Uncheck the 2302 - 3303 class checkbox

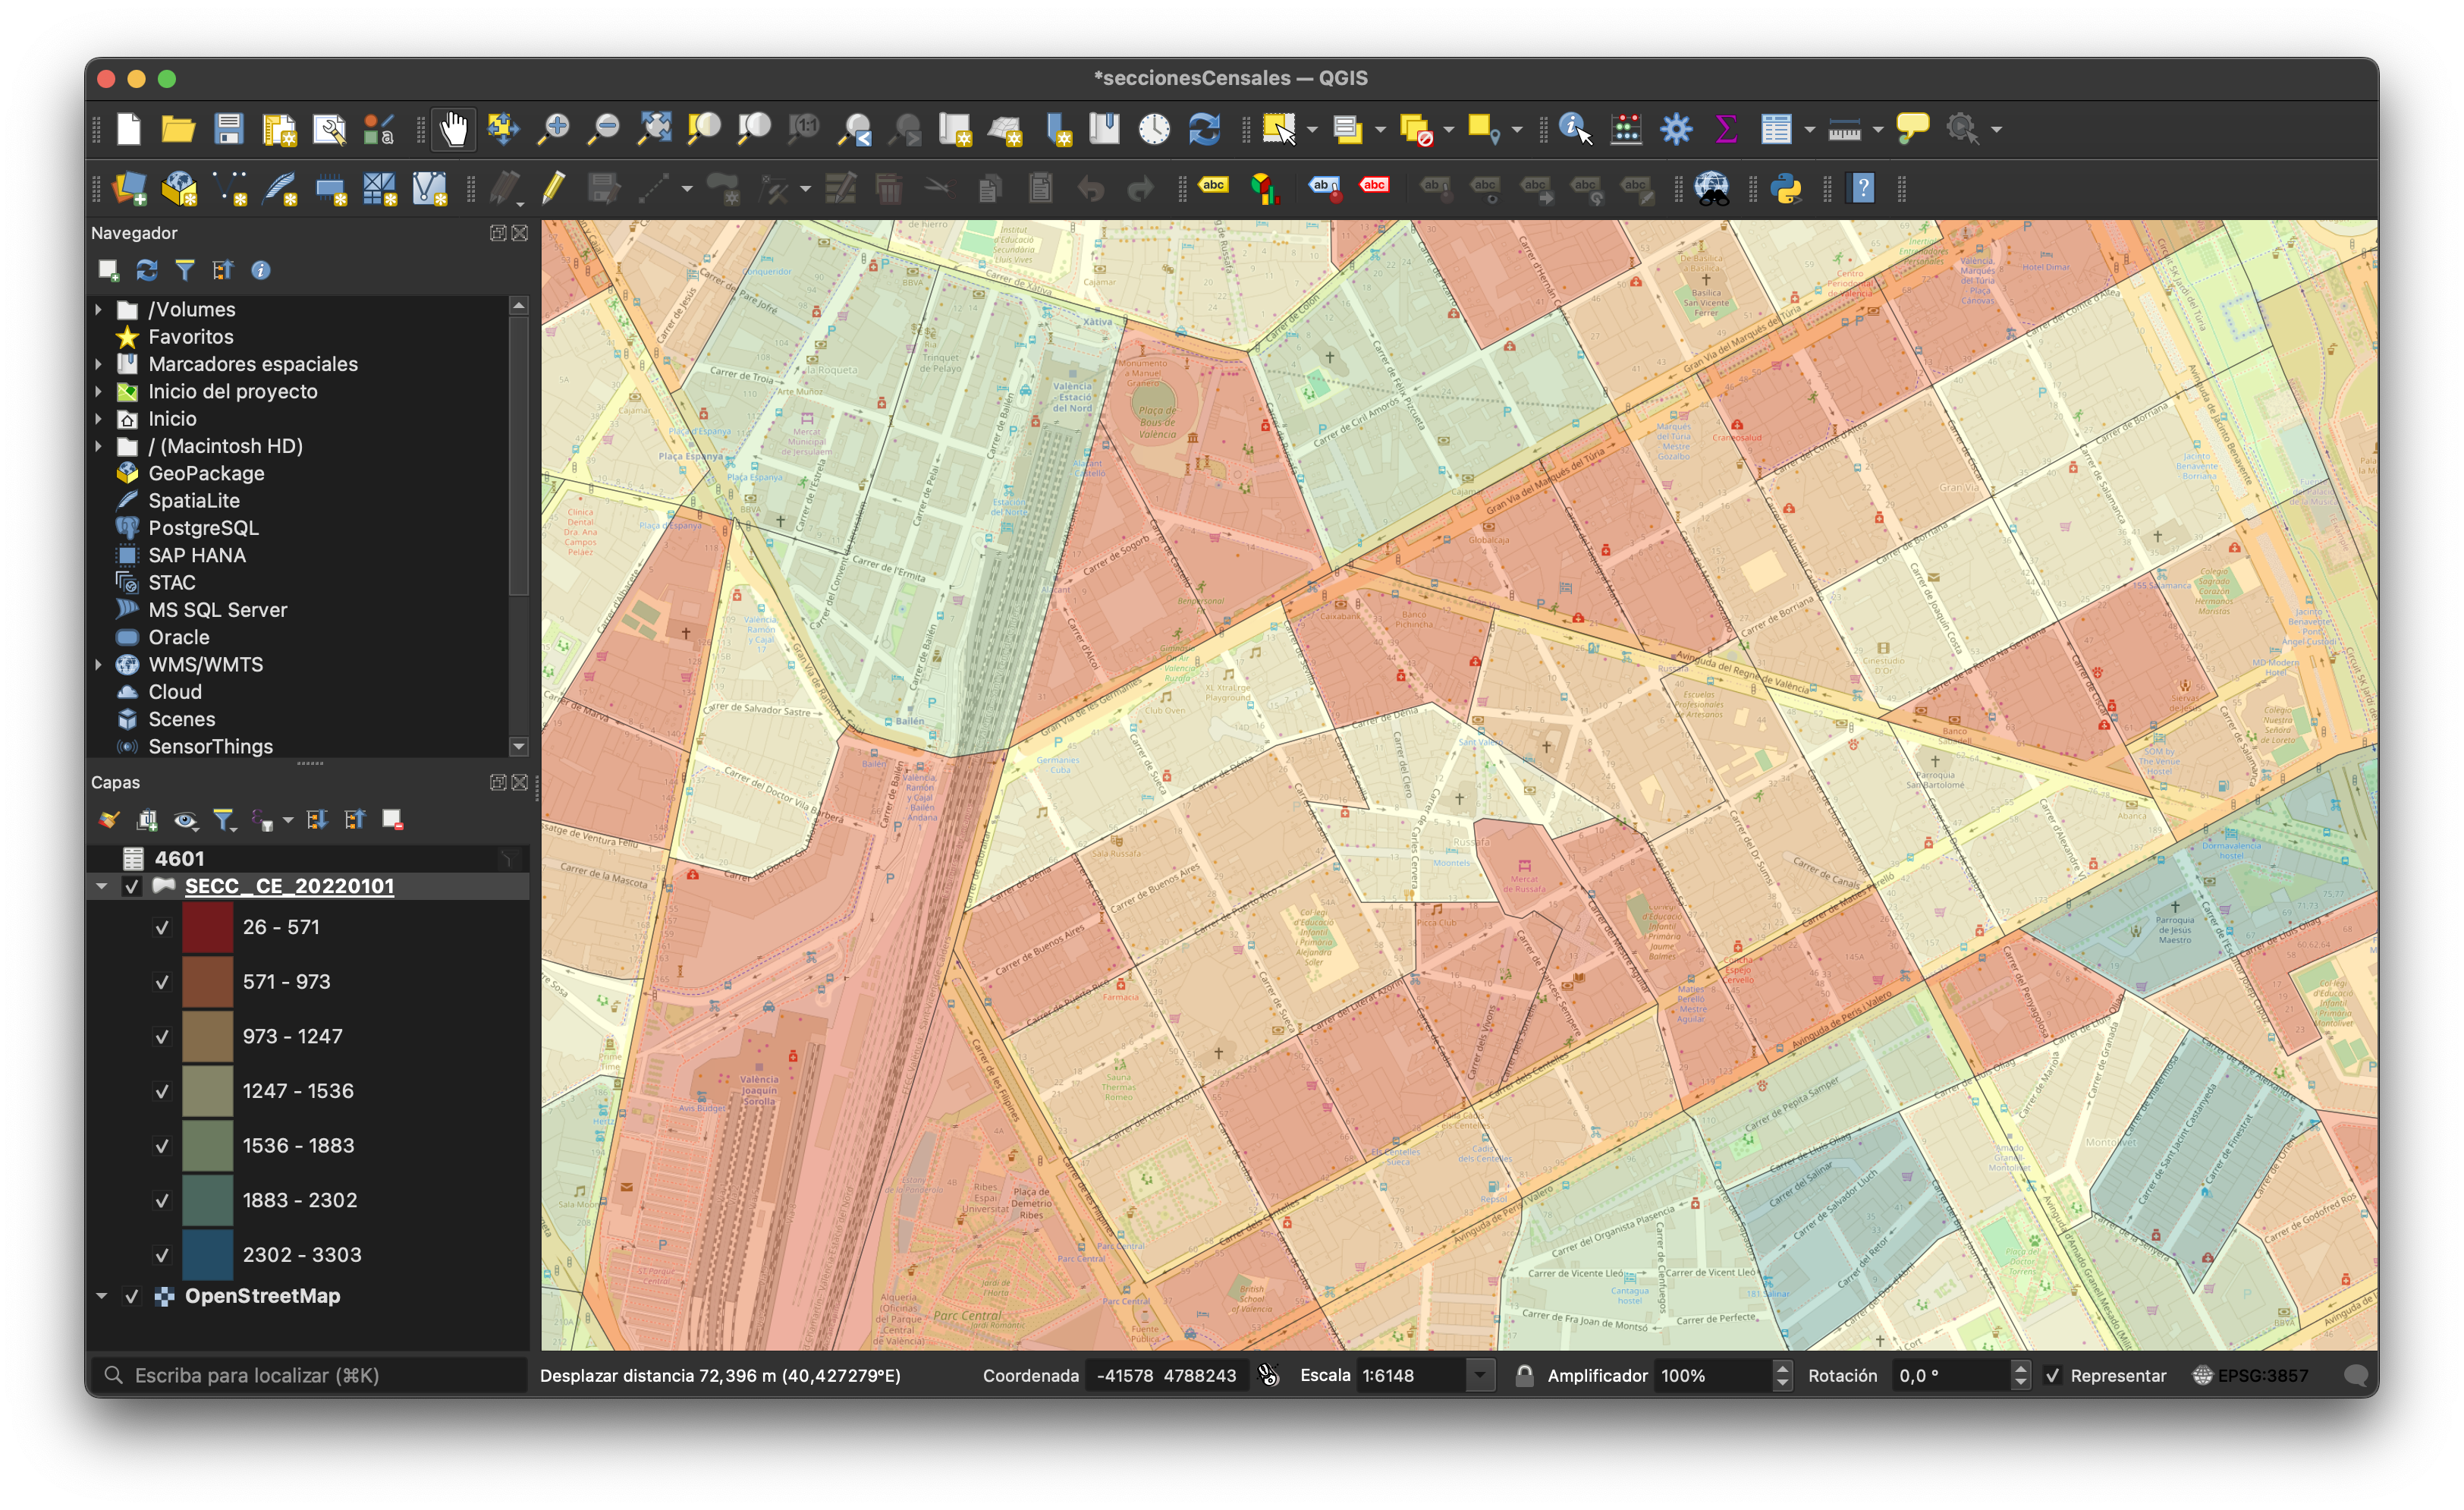tap(162, 1255)
